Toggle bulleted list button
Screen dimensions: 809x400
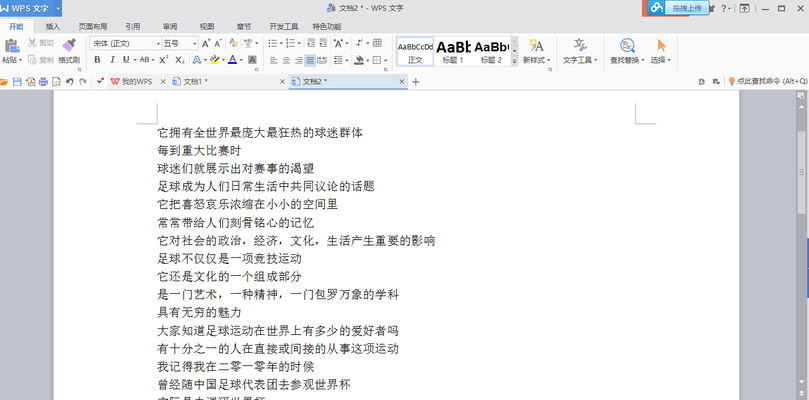click(x=272, y=43)
